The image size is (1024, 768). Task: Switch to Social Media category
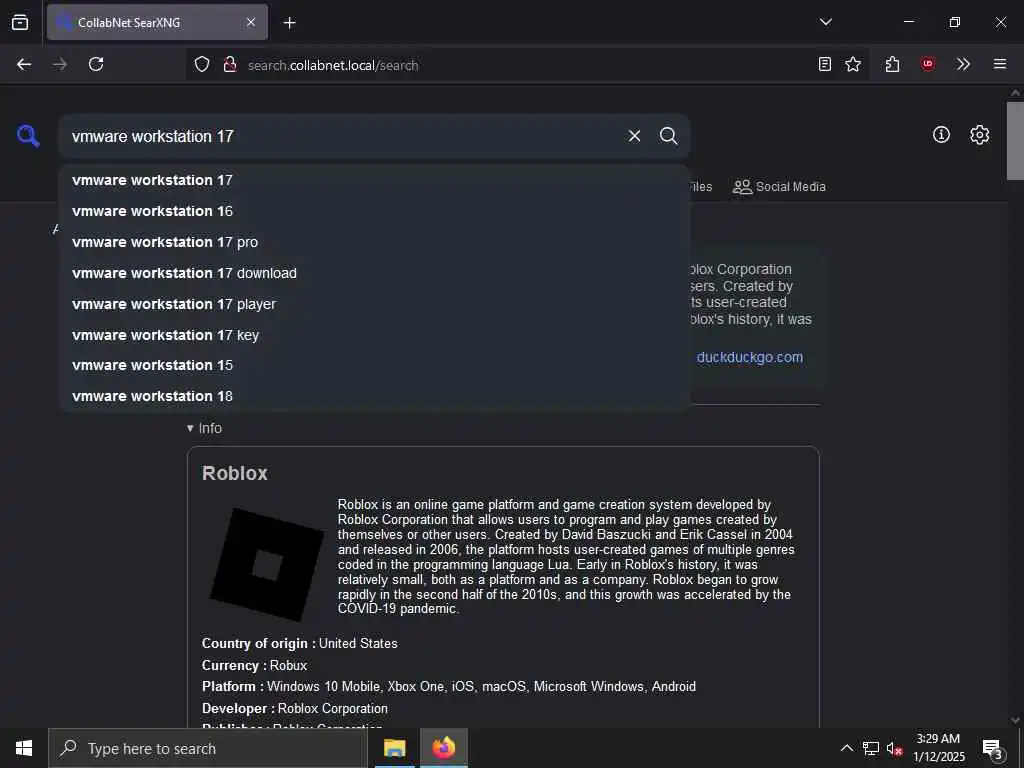(x=779, y=187)
